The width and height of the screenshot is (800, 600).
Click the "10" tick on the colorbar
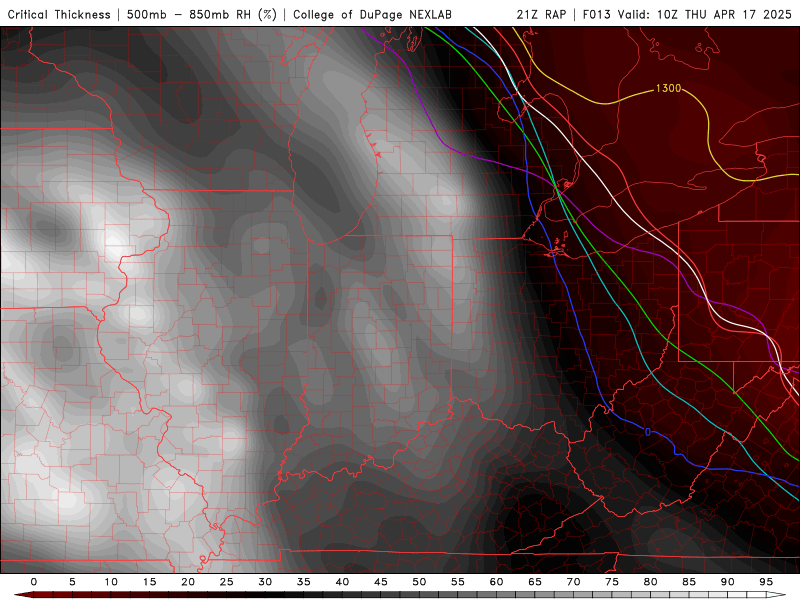coord(111,582)
